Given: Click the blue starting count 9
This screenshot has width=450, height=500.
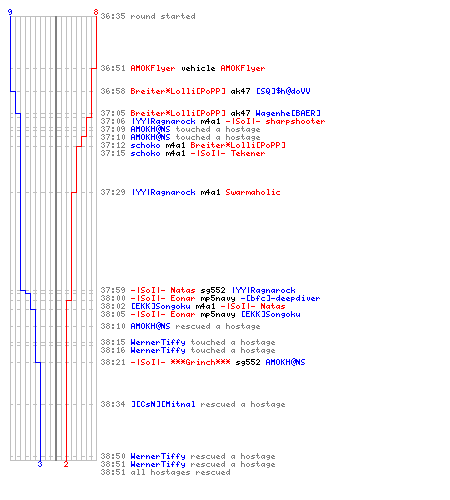Looking at the screenshot, I should (x=10, y=12).
